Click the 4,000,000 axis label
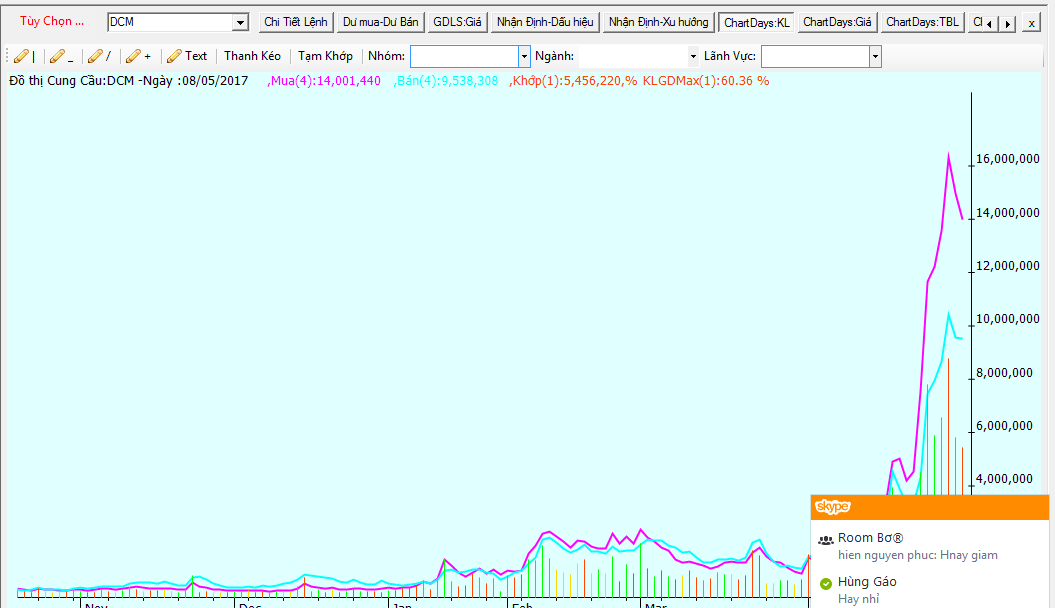This screenshot has width=1055, height=608. click(1004, 479)
